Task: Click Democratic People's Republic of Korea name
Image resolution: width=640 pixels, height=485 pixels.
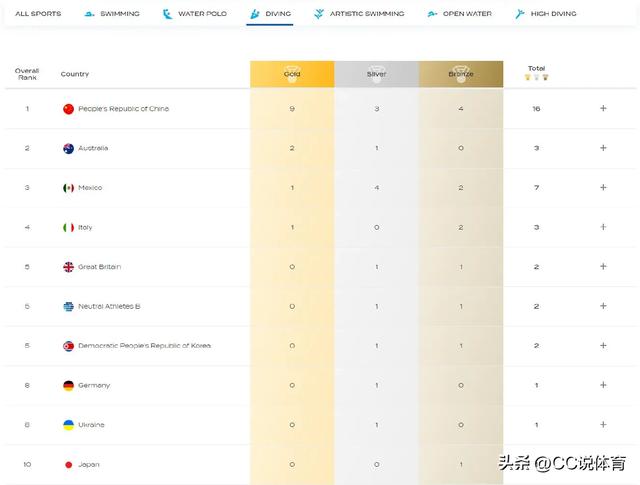Action: click(x=144, y=346)
